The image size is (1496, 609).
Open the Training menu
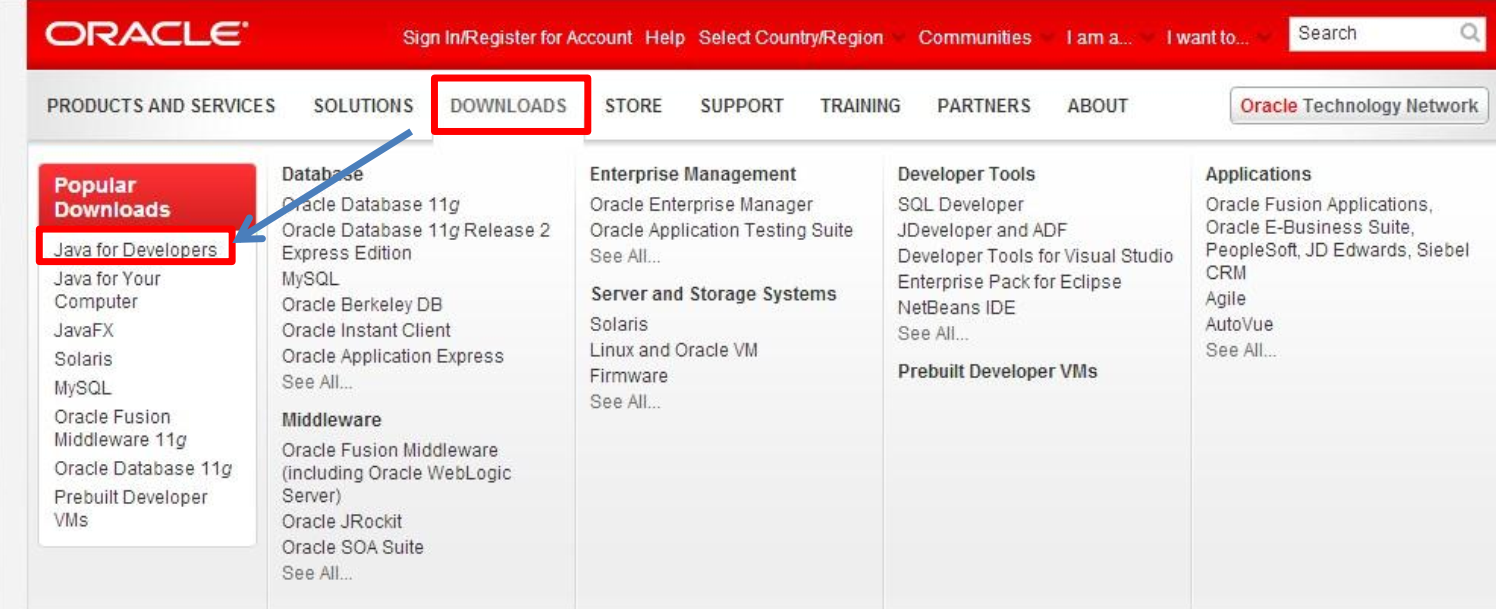(x=860, y=106)
